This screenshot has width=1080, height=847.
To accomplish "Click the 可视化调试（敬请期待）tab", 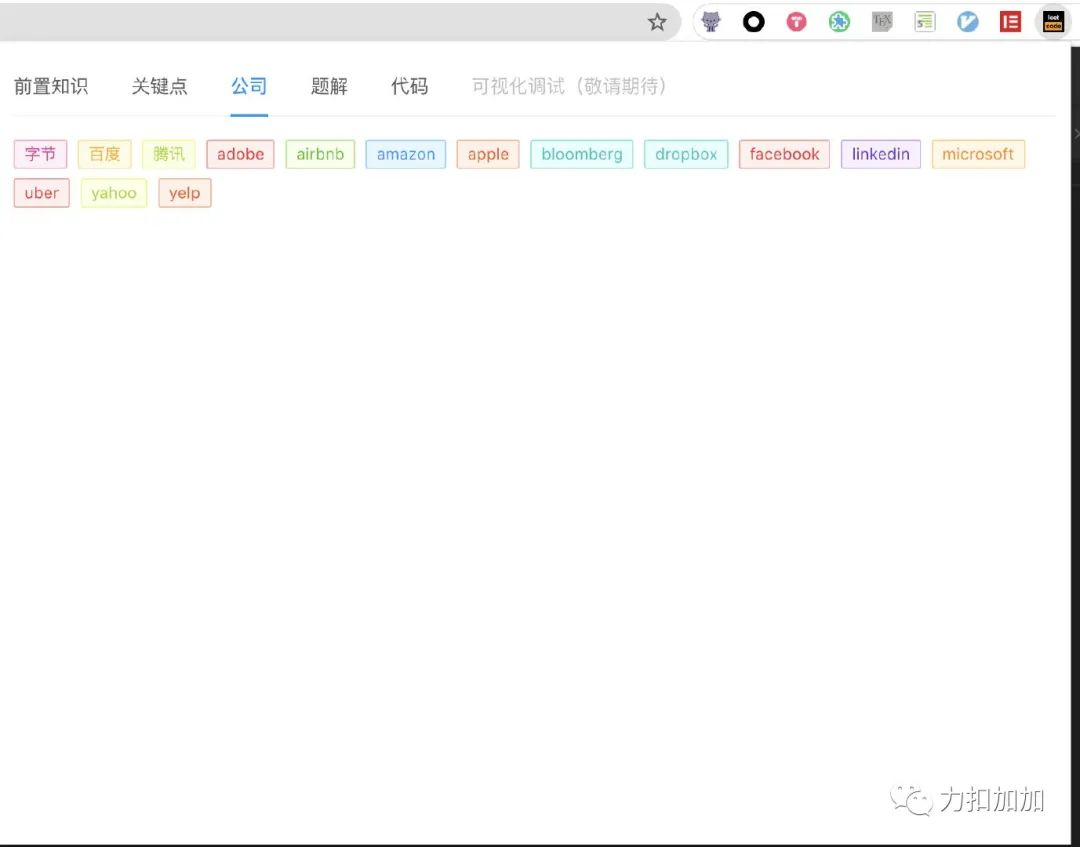I will point(569,86).
